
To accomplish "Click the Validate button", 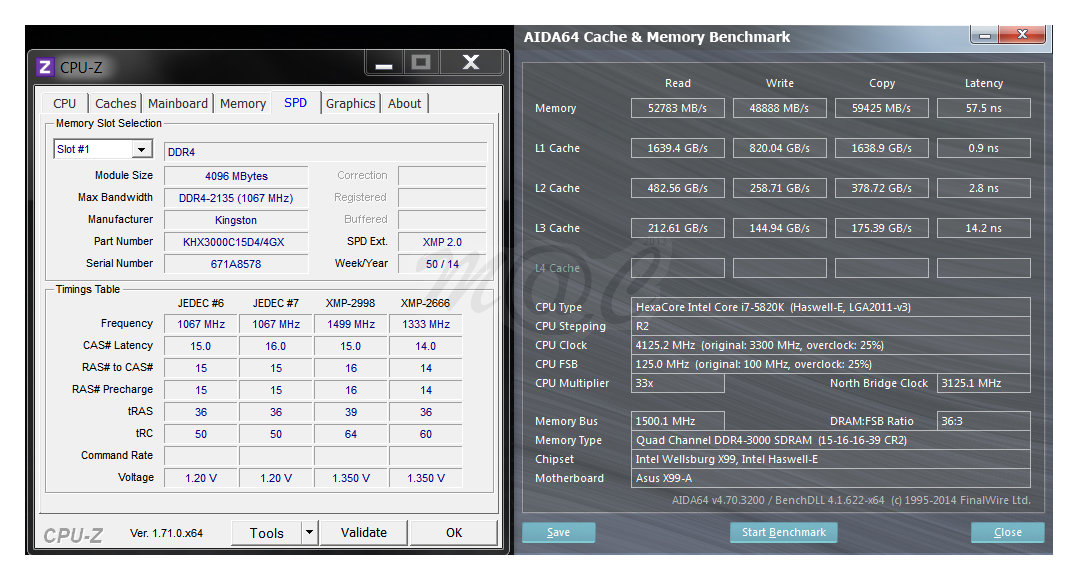I will point(364,533).
